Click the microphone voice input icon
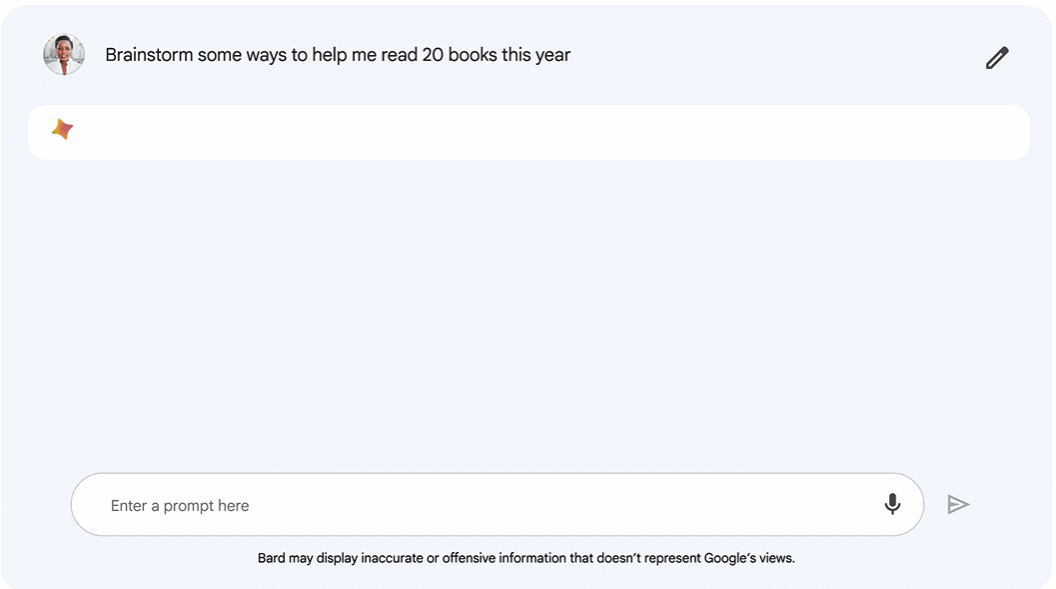This screenshot has width=1056, height=589. pyautogui.click(x=892, y=504)
